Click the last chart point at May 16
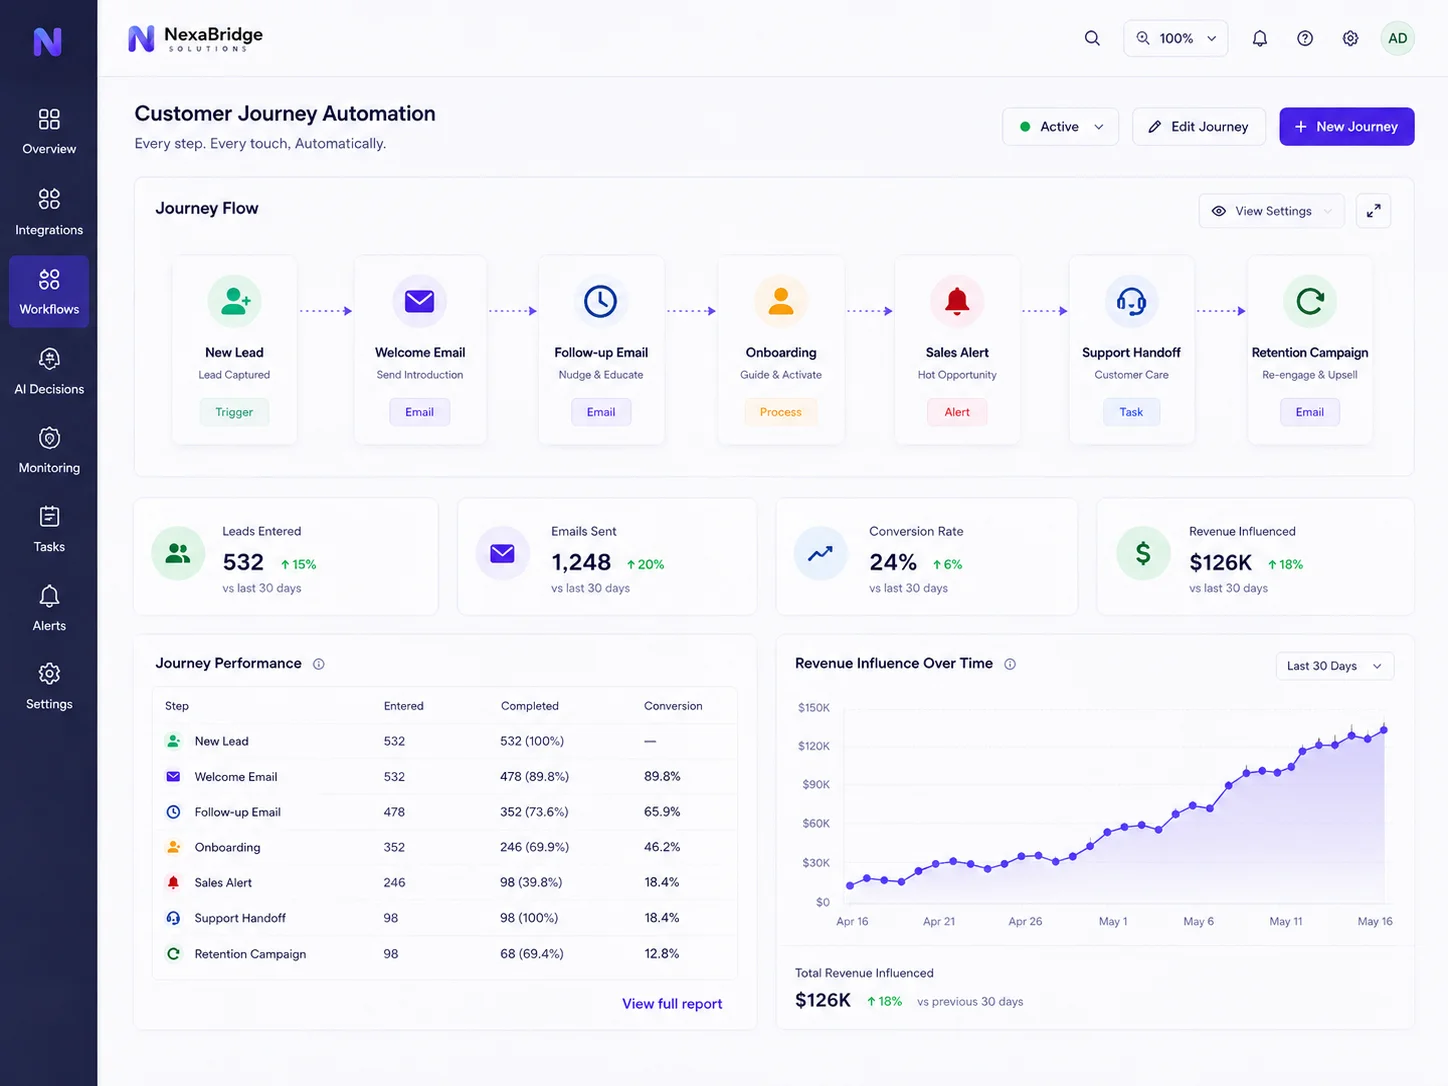Image resolution: width=1448 pixels, height=1086 pixels. coord(1384,730)
